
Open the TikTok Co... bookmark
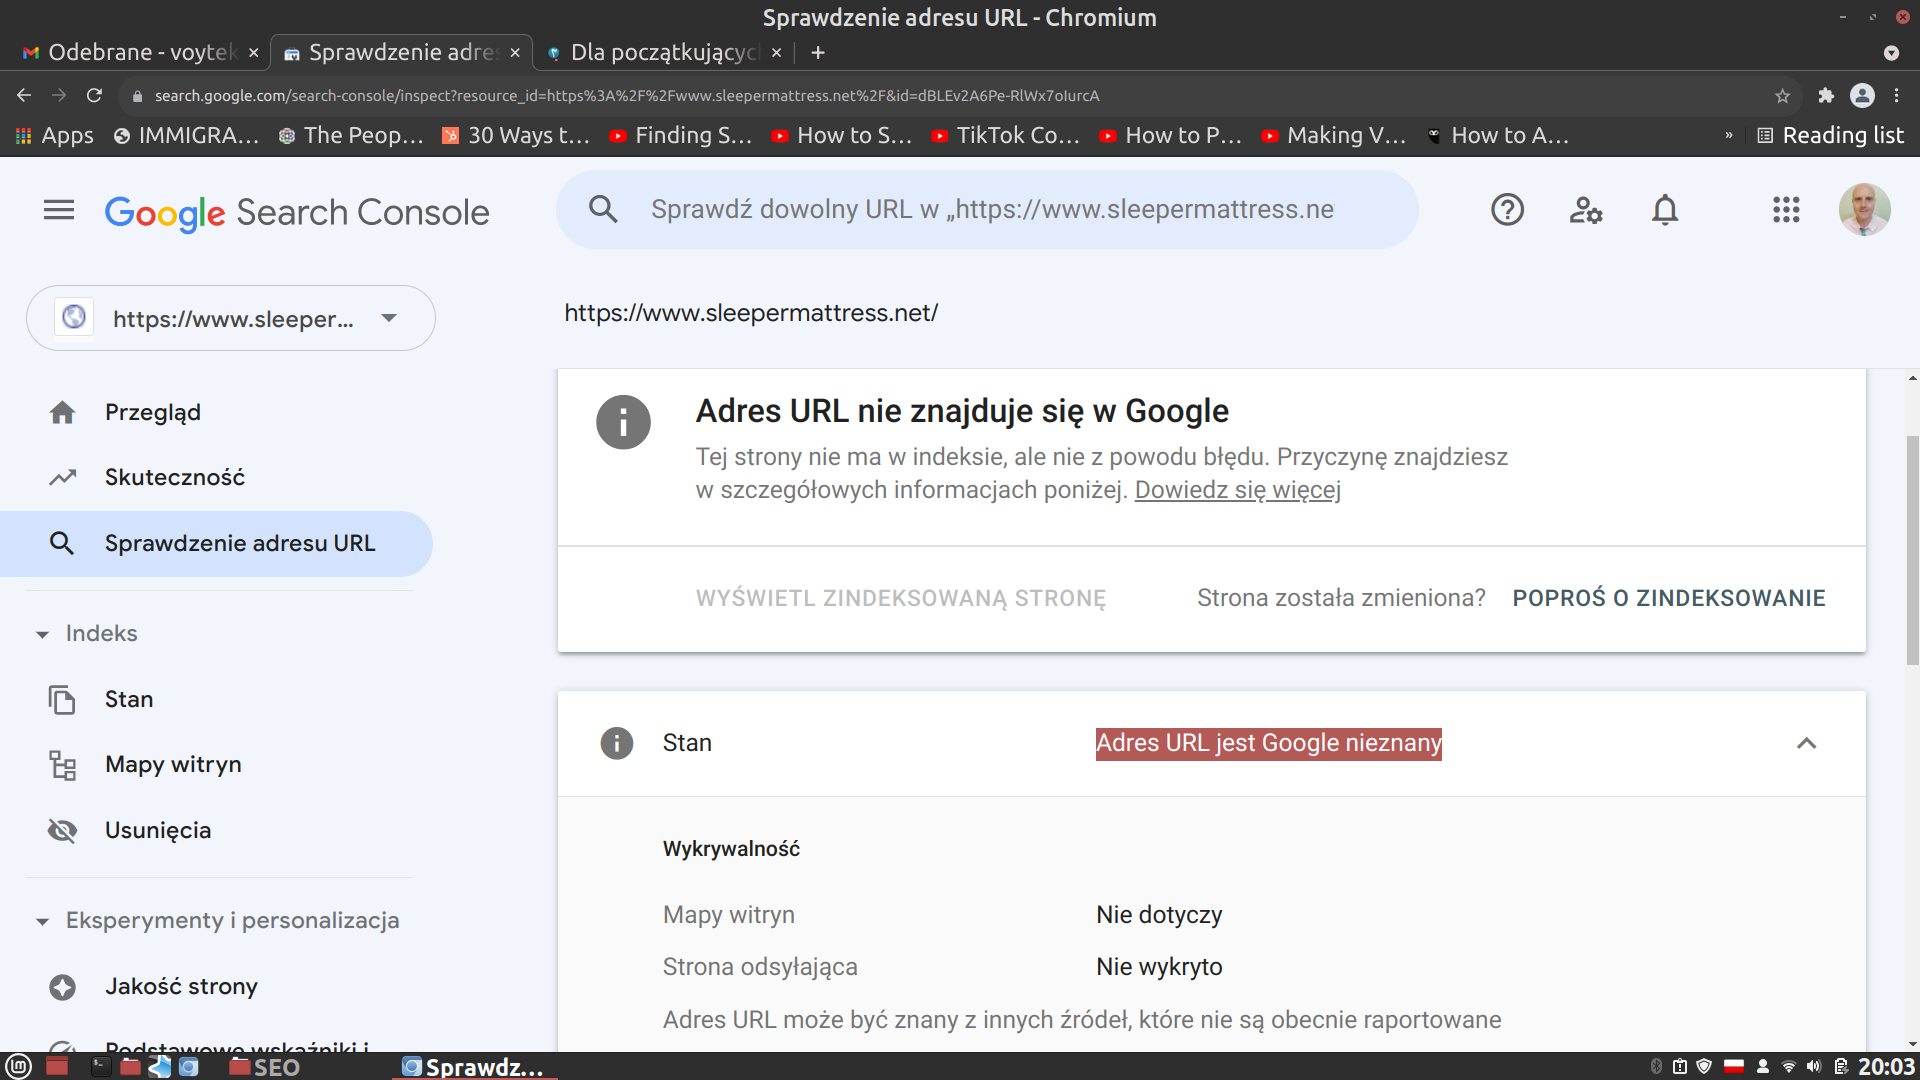point(1005,135)
